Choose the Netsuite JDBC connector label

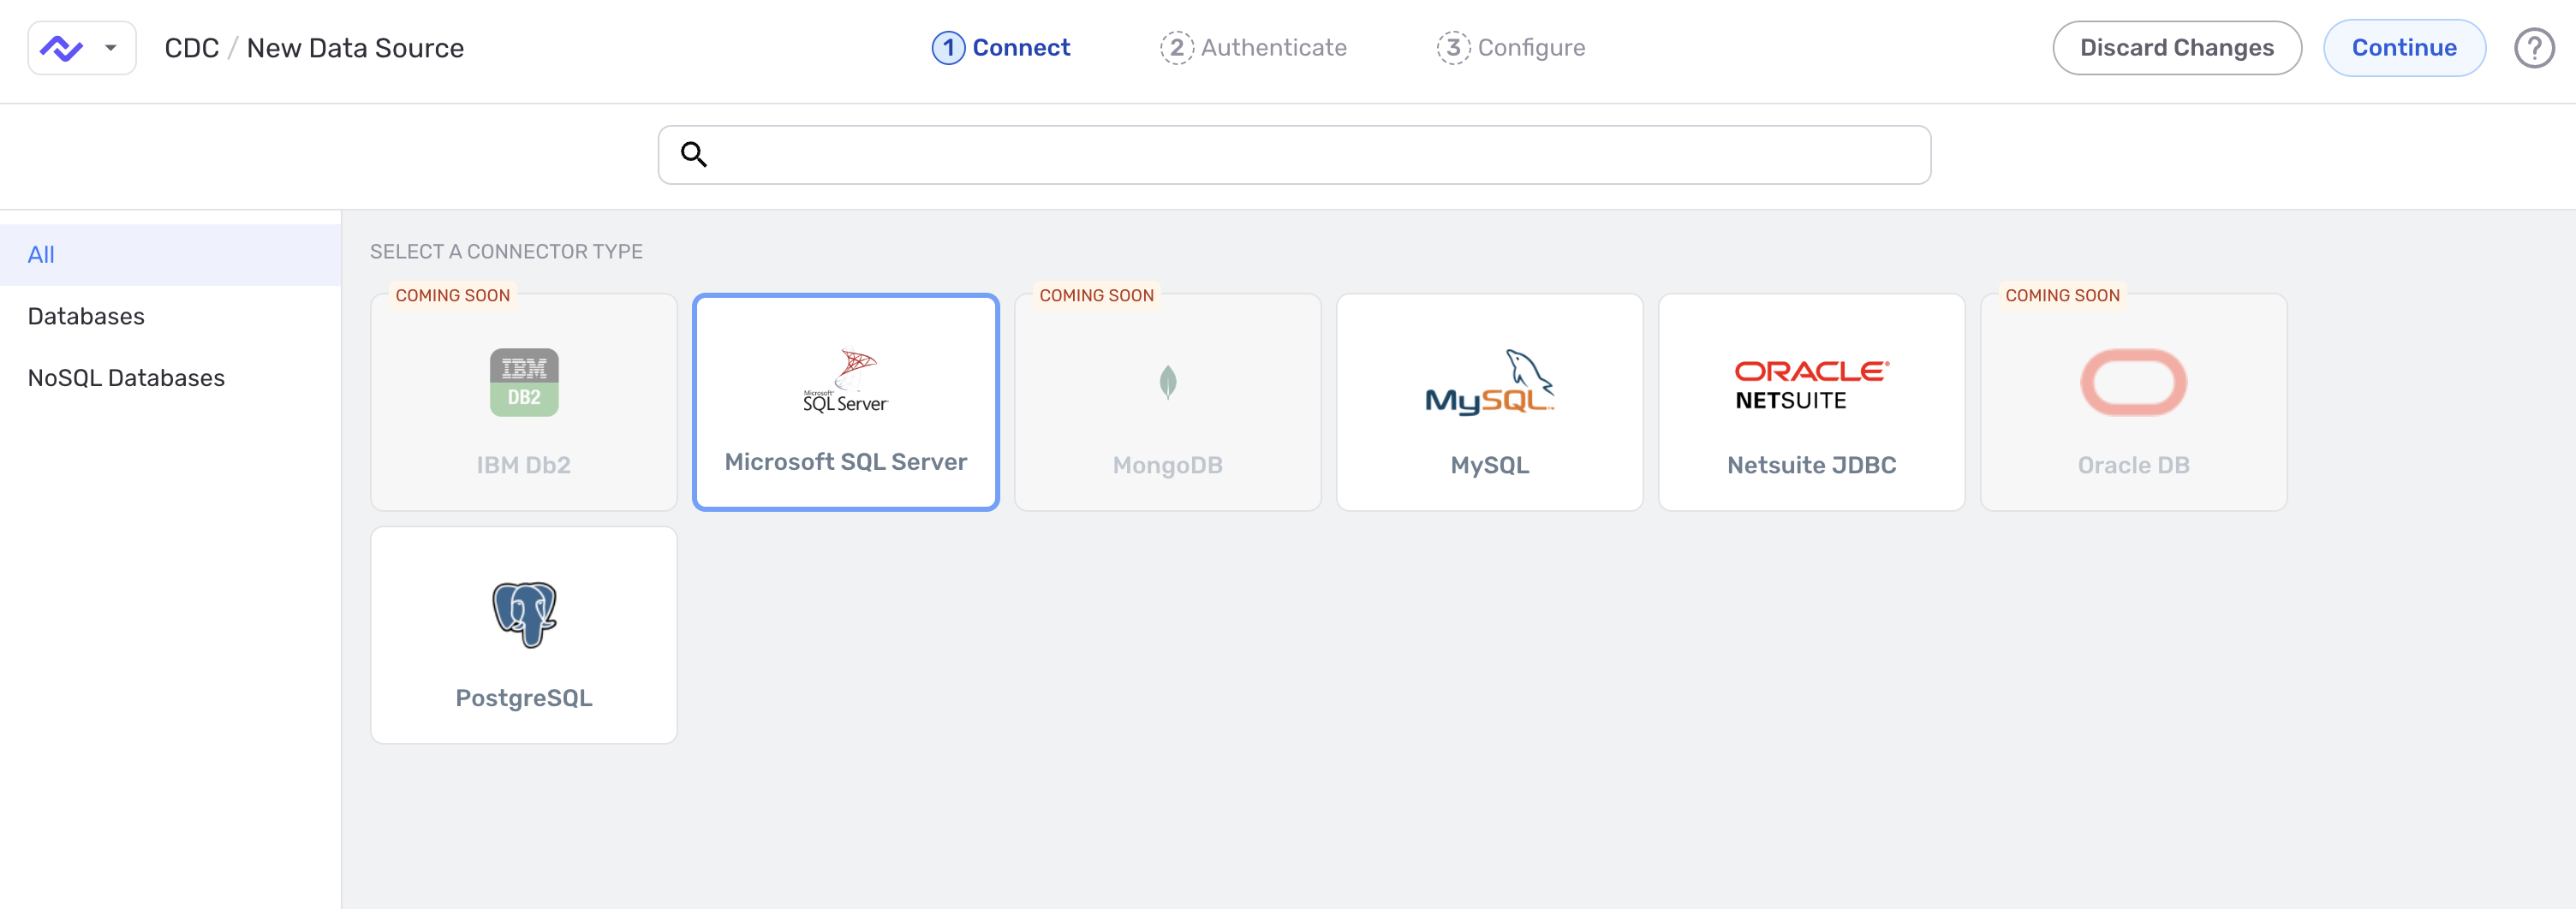(x=1812, y=465)
